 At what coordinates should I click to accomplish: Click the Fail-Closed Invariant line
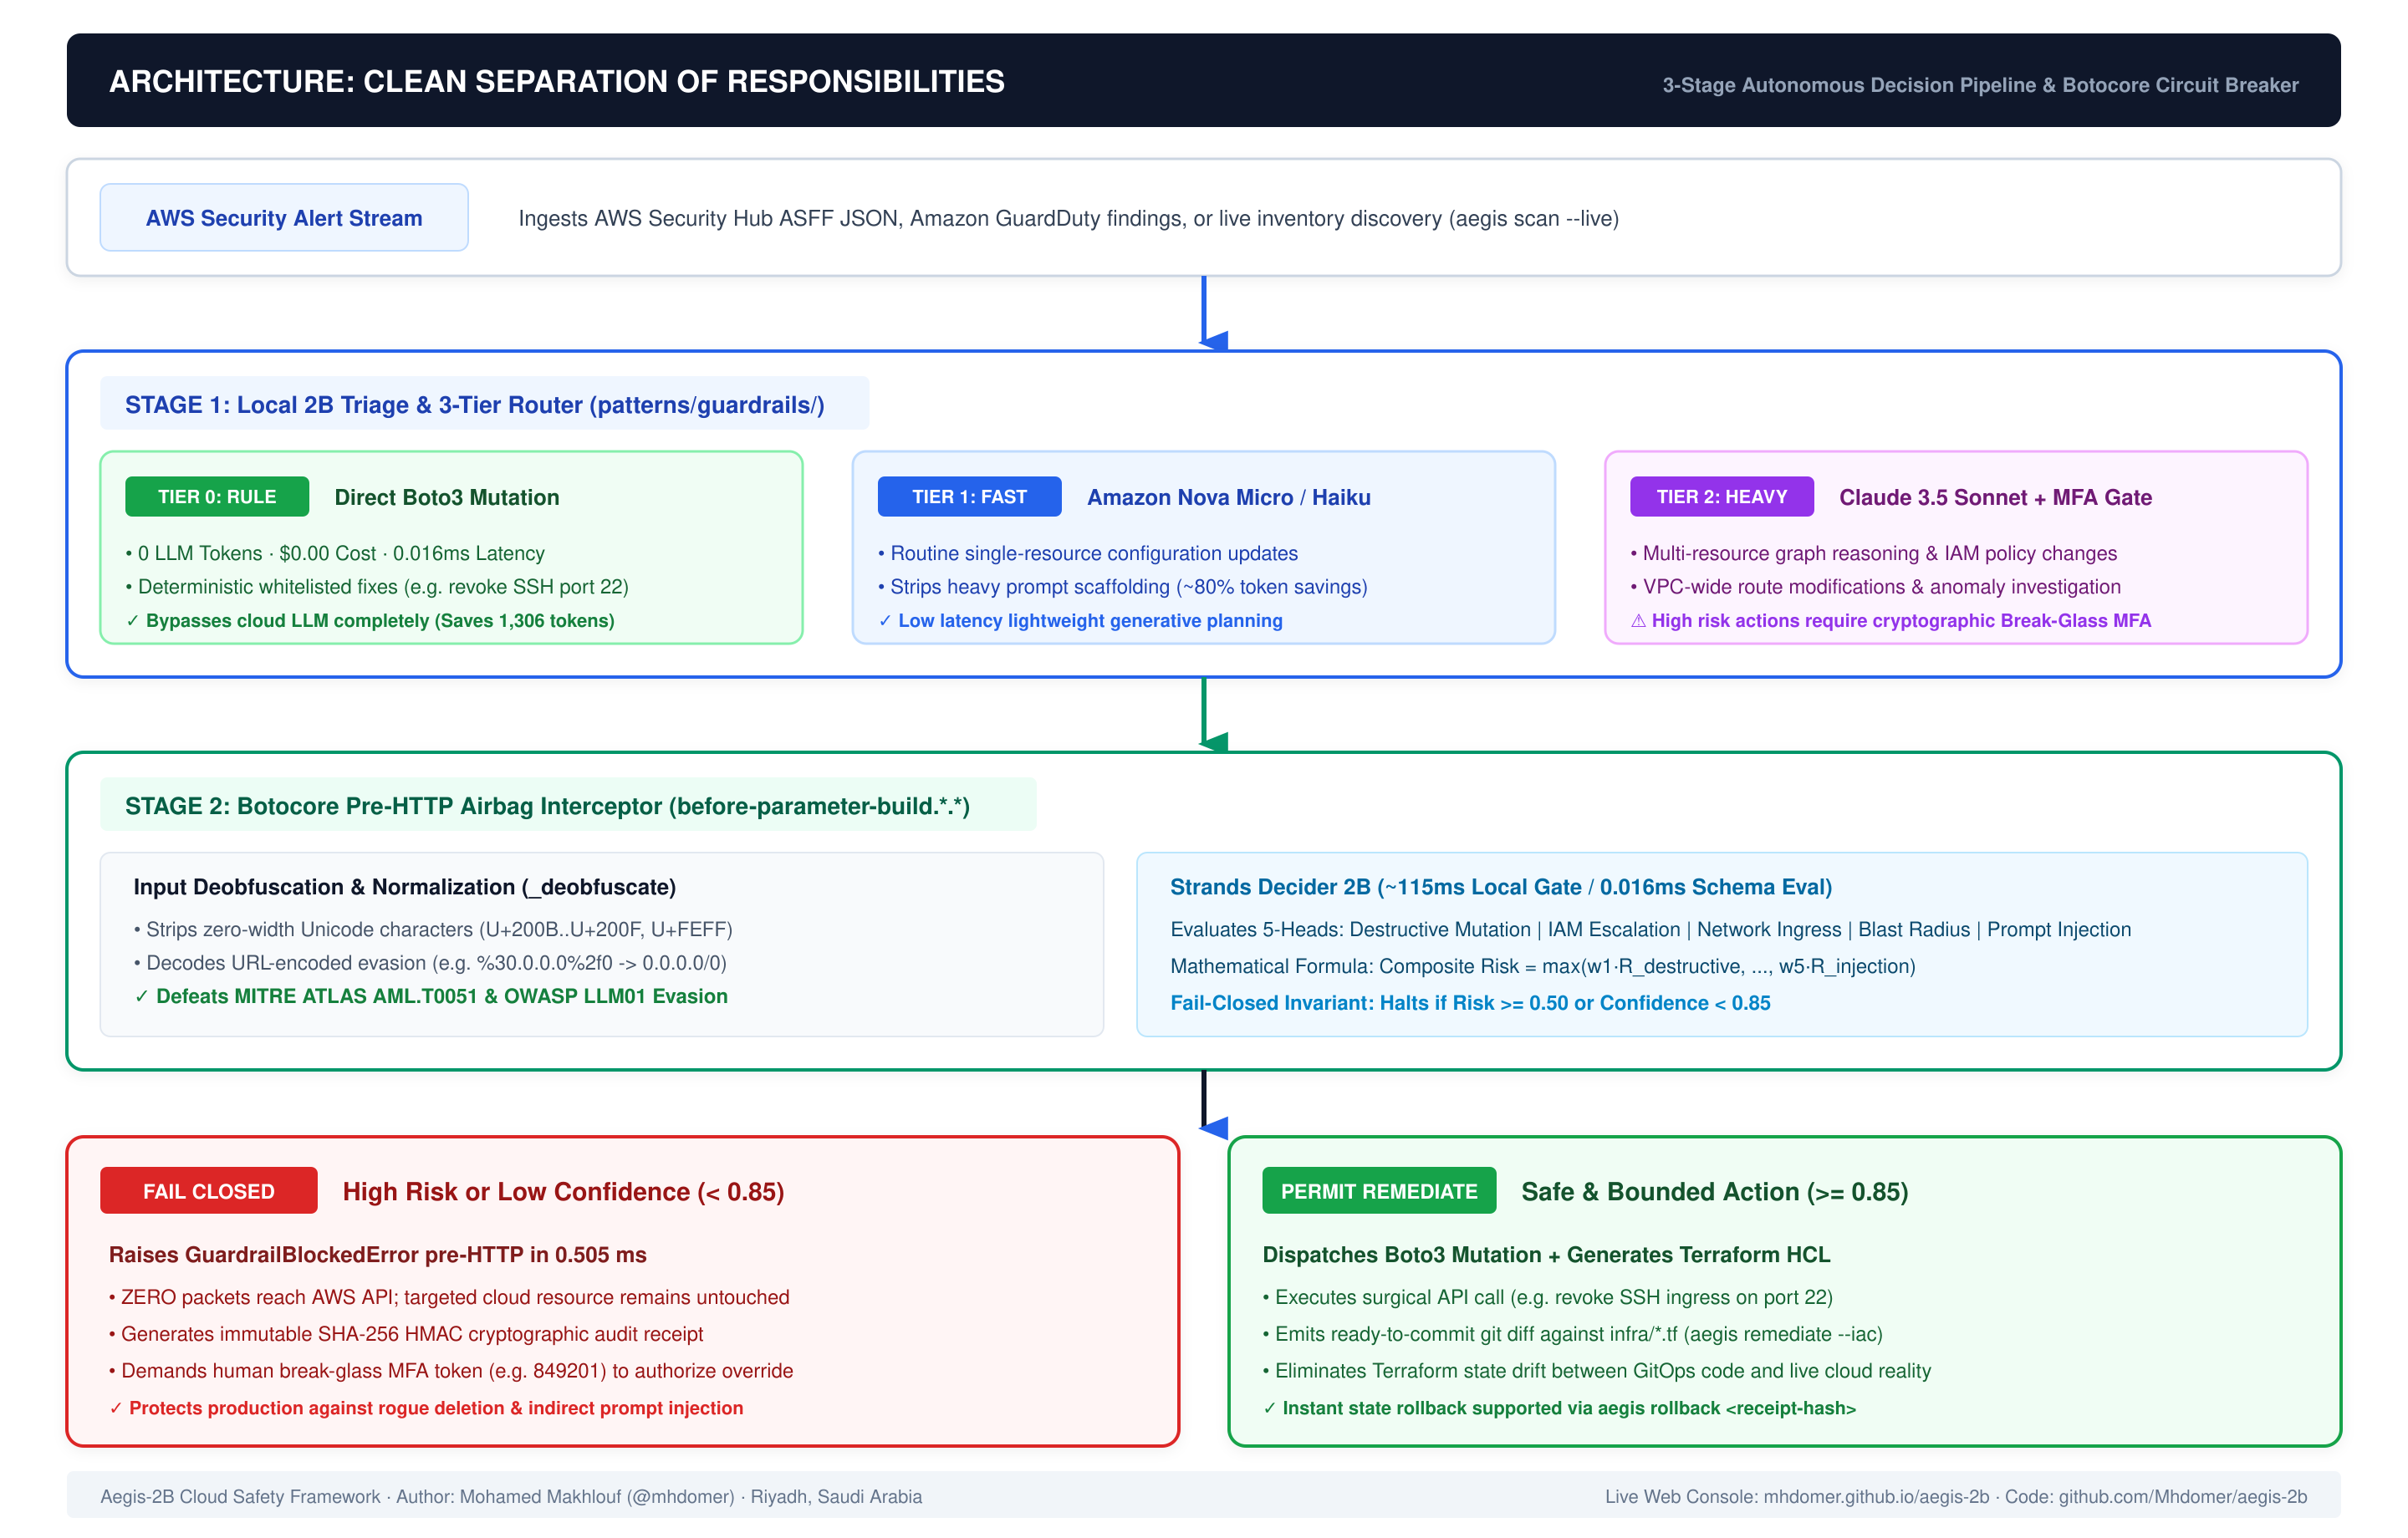1470,1003
